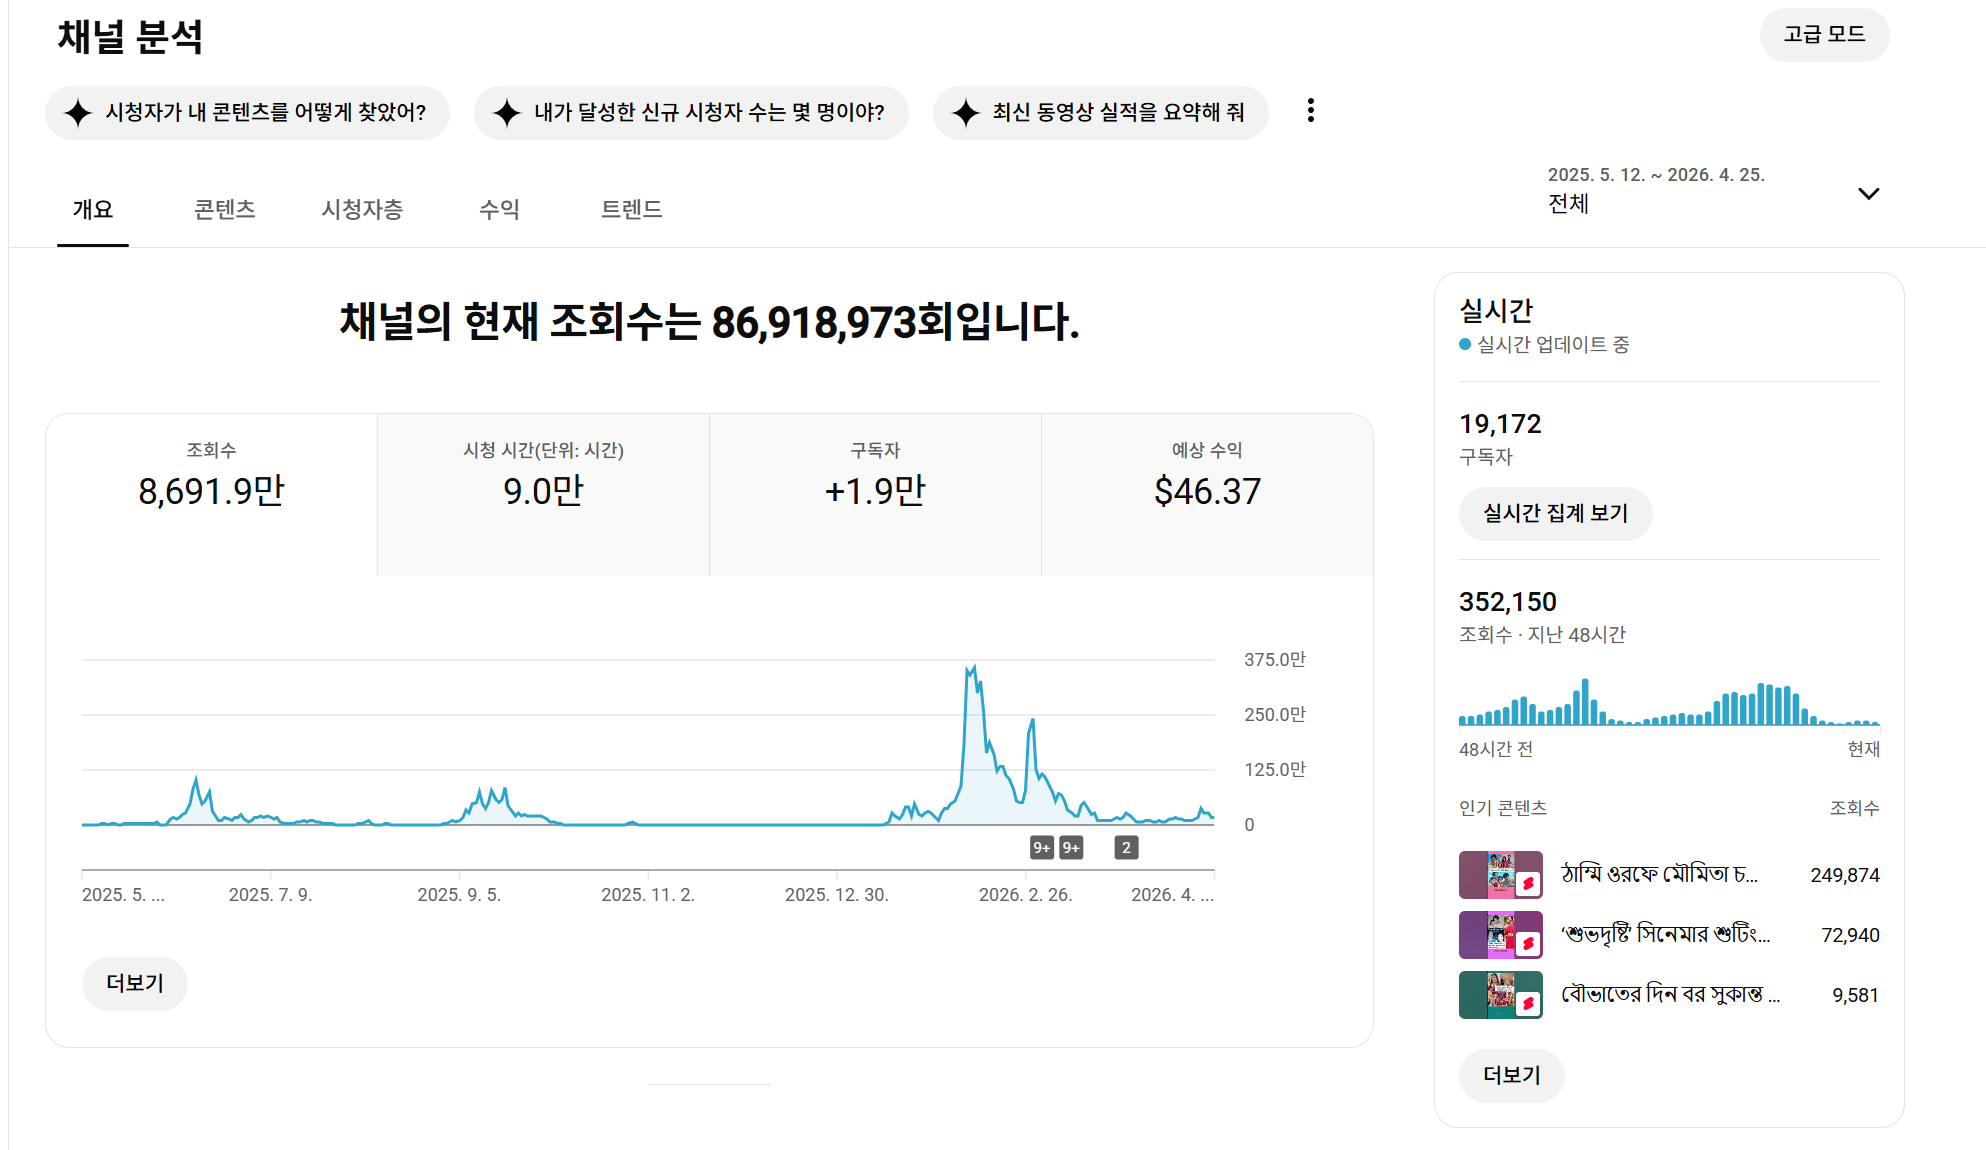This screenshot has height=1150, width=1986.
Task: Click 더보기 under the views chart
Action: (x=135, y=983)
